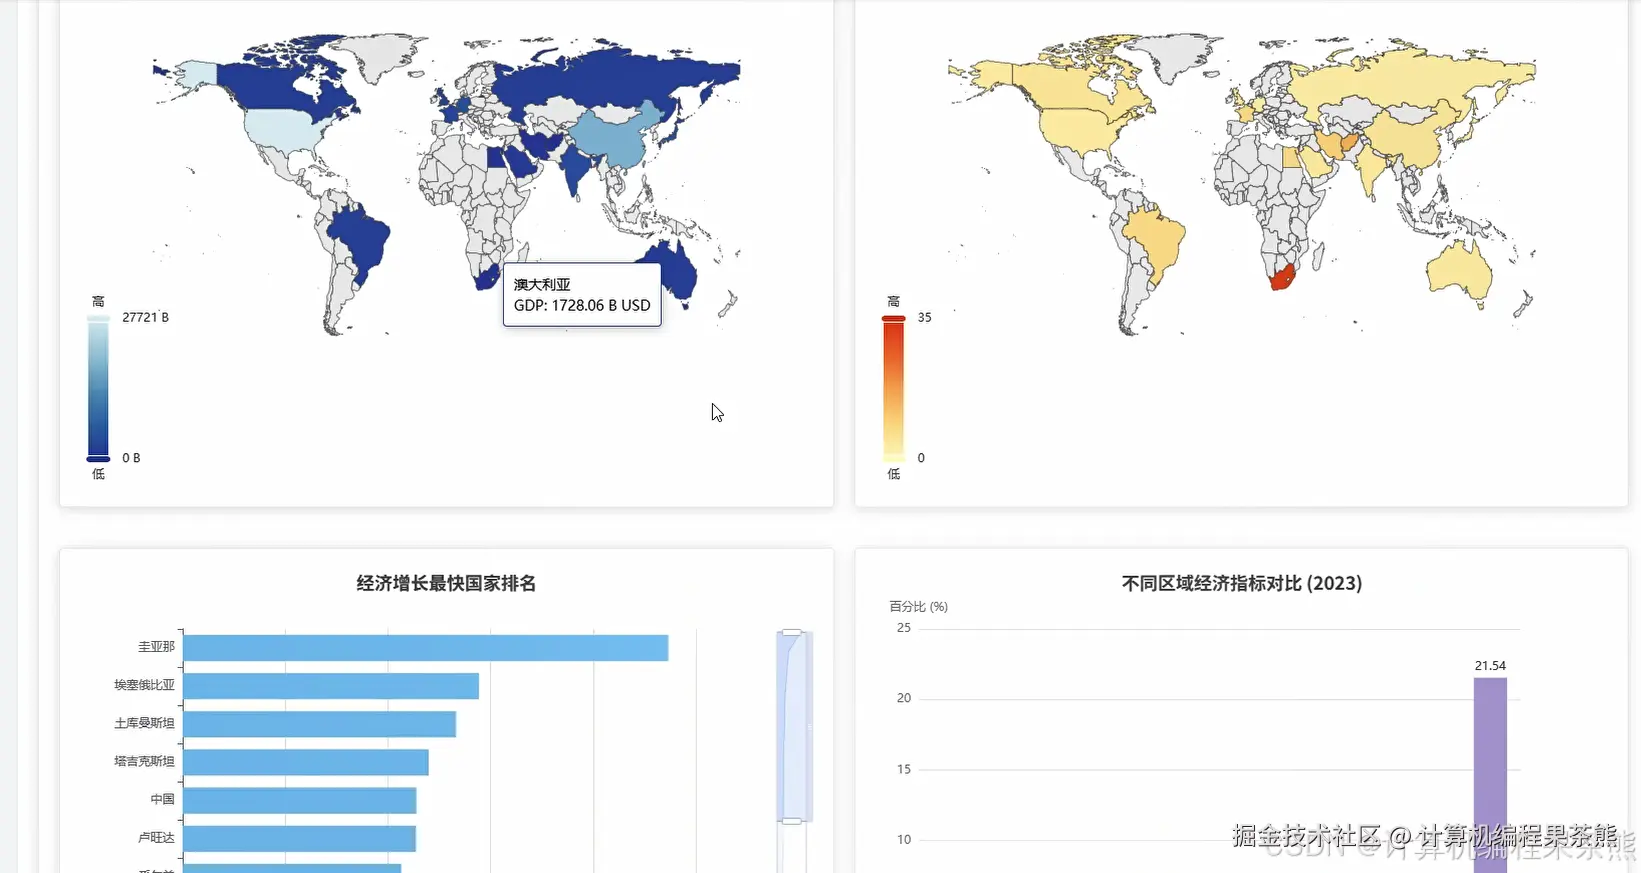Click the 经济增长最快国家排名 chart title
Image resolution: width=1641 pixels, height=873 pixels.
(446, 583)
